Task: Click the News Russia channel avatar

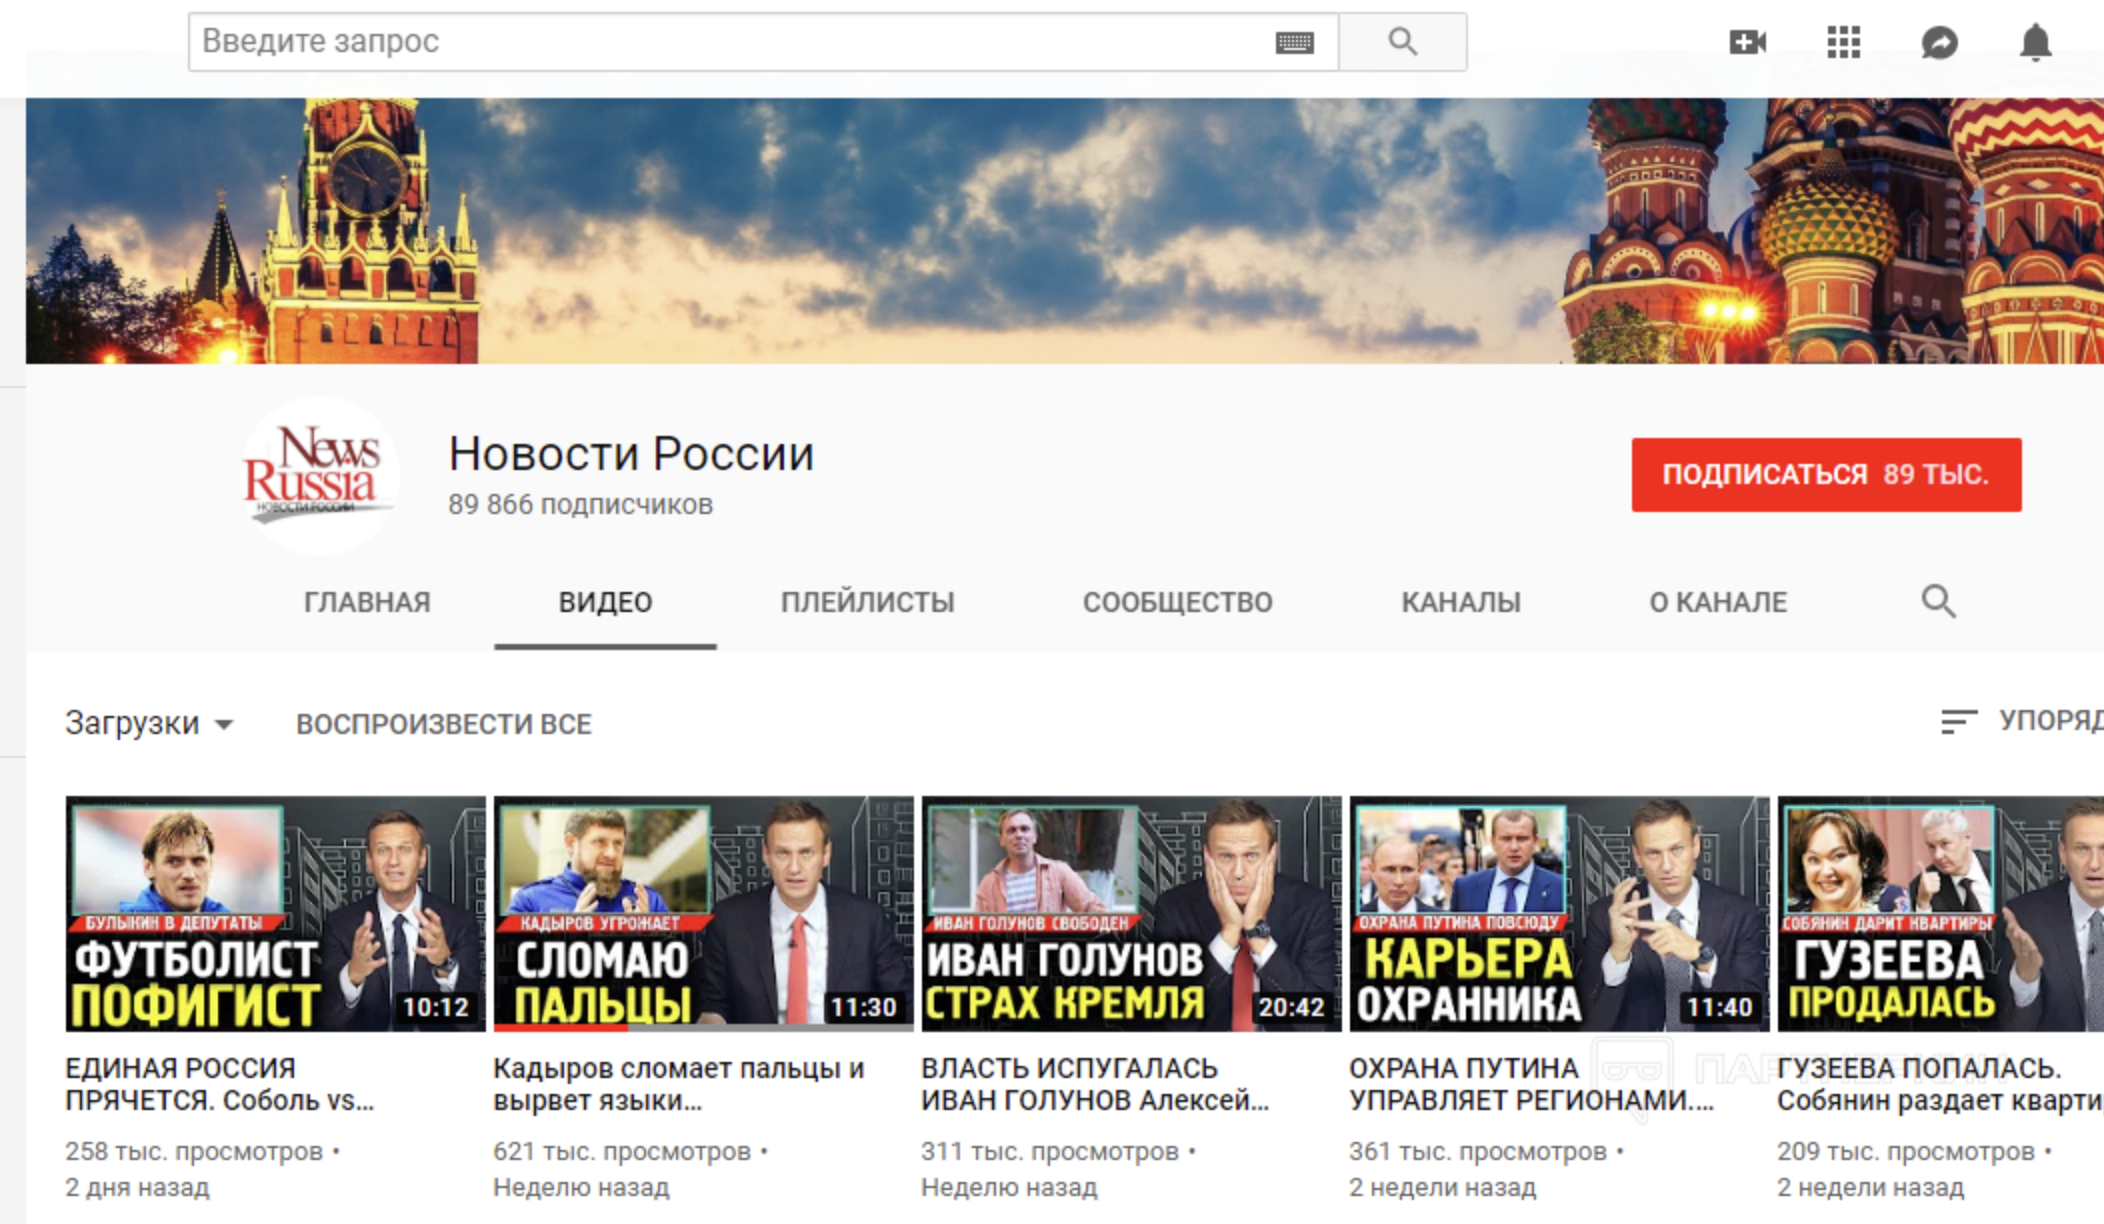Action: pos(318,476)
